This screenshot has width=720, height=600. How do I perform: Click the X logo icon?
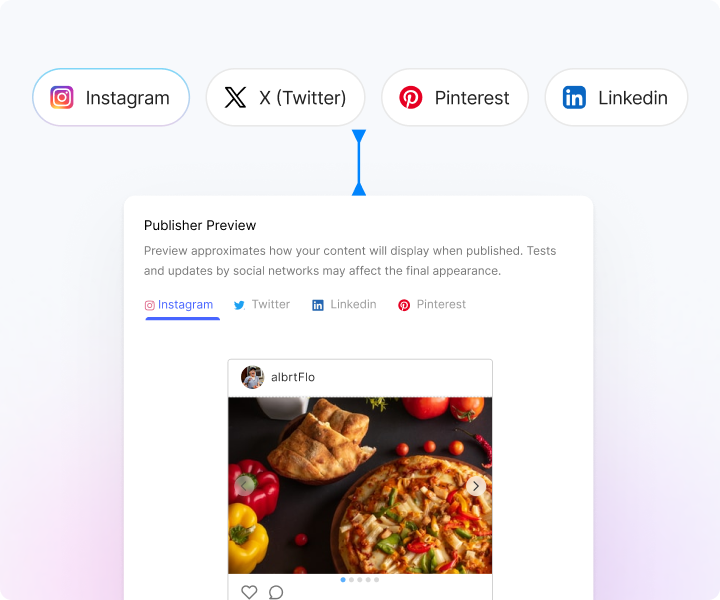pos(235,97)
